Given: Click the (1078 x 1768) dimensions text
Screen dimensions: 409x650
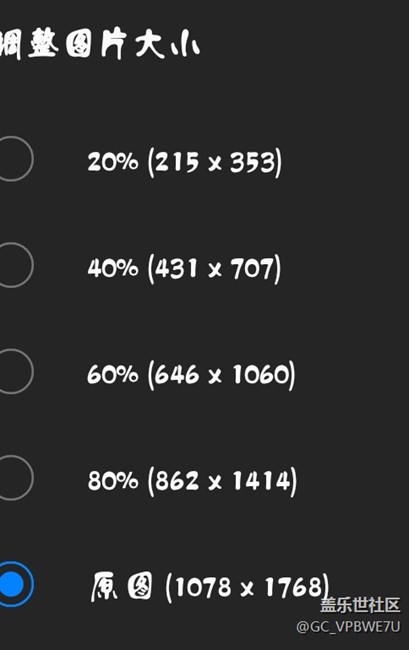Looking at the screenshot, I should pyautogui.click(x=247, y=587).
